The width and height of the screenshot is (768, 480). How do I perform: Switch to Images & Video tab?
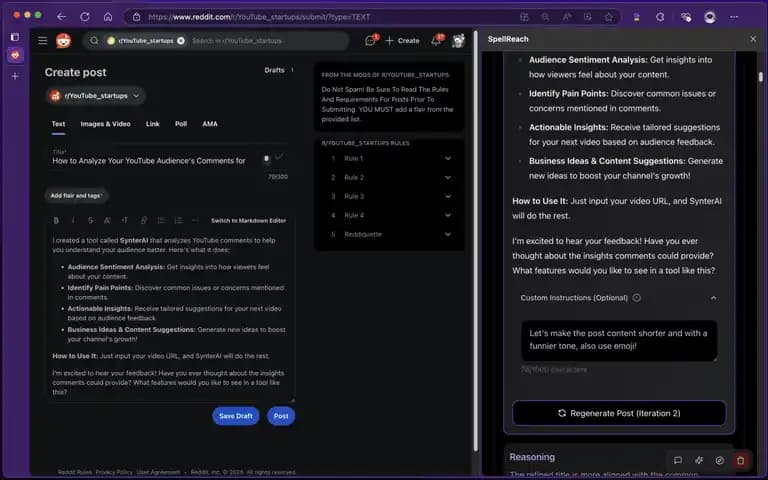click(105, 124)
